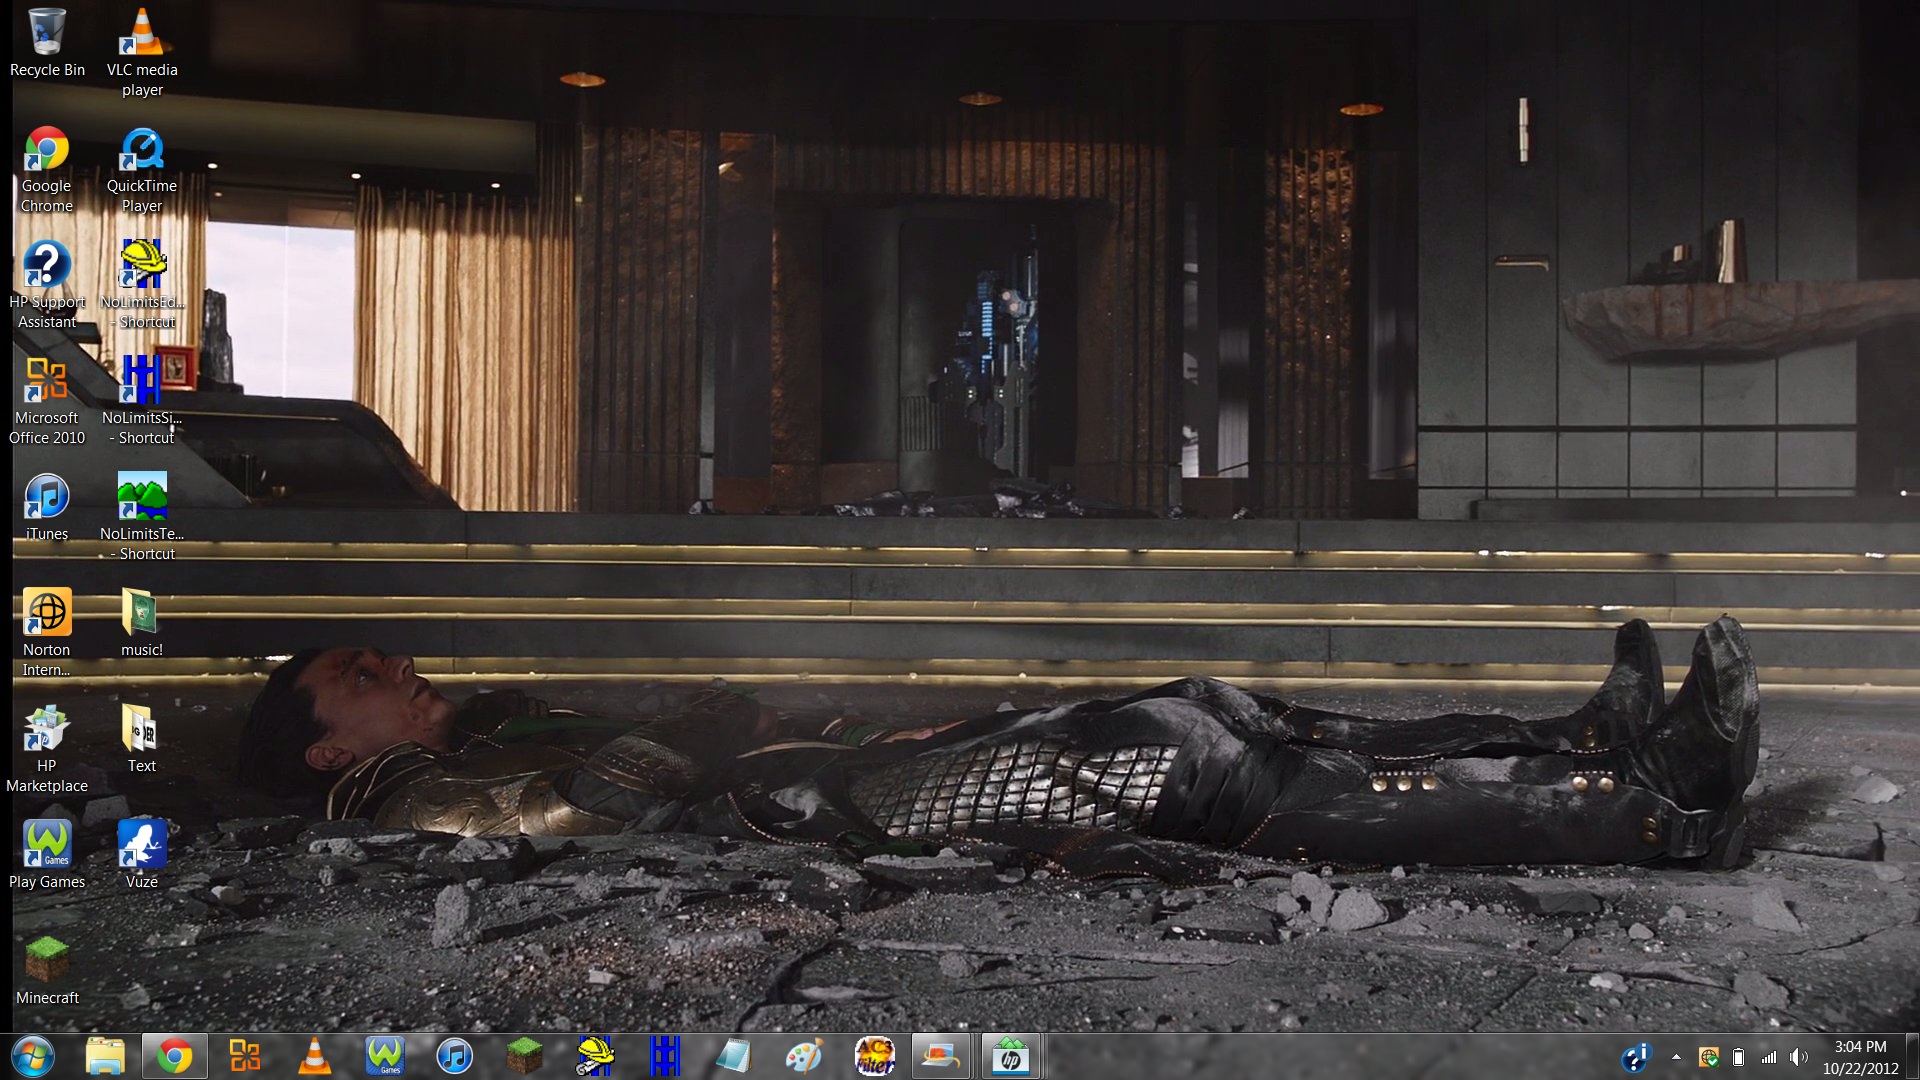Open the notepad-style taskbar icon
Viewport: 1920px width, 1080px height.
[x=735, y=1056]
